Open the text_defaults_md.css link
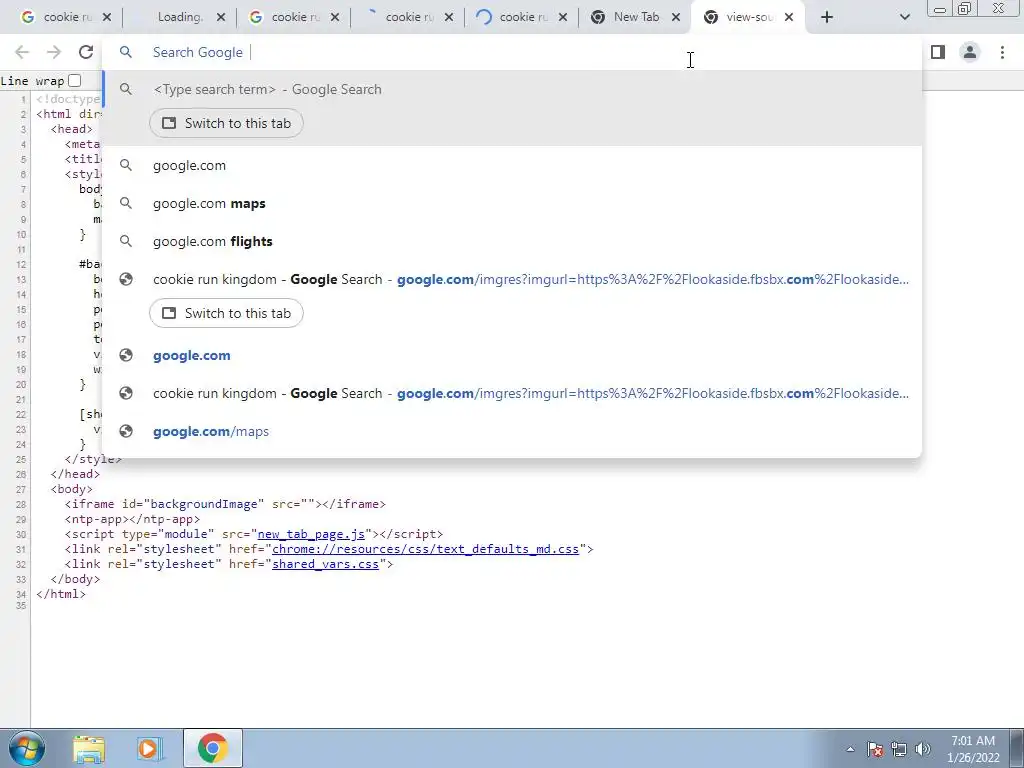Viewport: 1024px width, 768px height. [x=425, y=549]
